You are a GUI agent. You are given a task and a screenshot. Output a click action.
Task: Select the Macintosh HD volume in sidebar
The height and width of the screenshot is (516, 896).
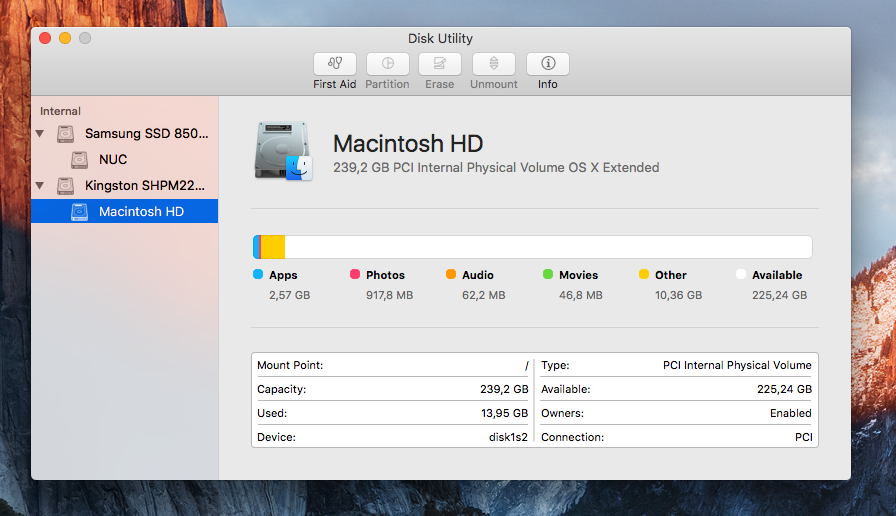pos(140,211)
